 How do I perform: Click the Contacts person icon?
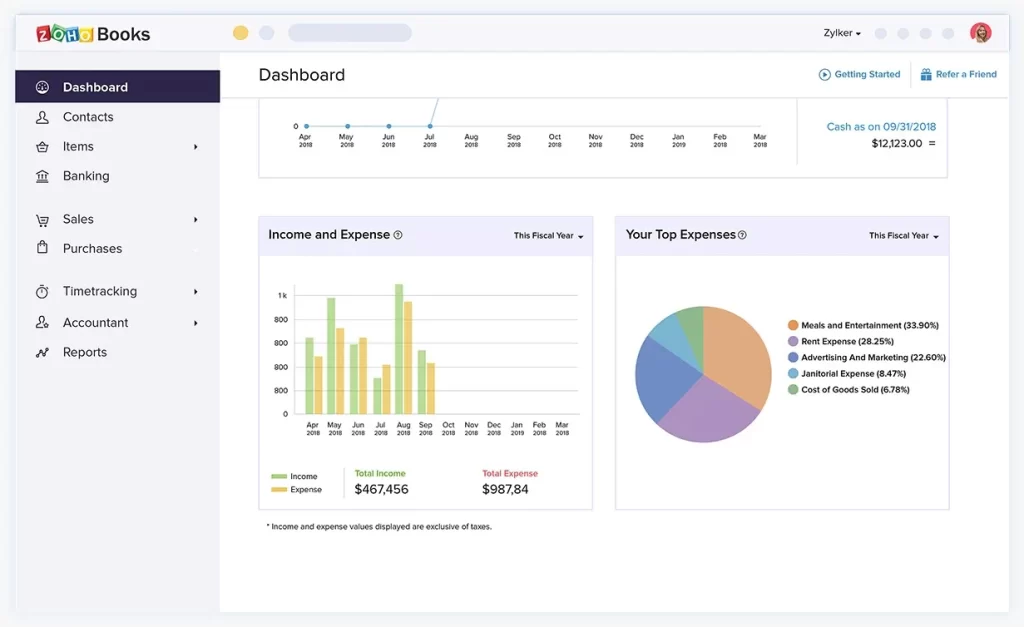pyautogui.click(x=42, y=117)
